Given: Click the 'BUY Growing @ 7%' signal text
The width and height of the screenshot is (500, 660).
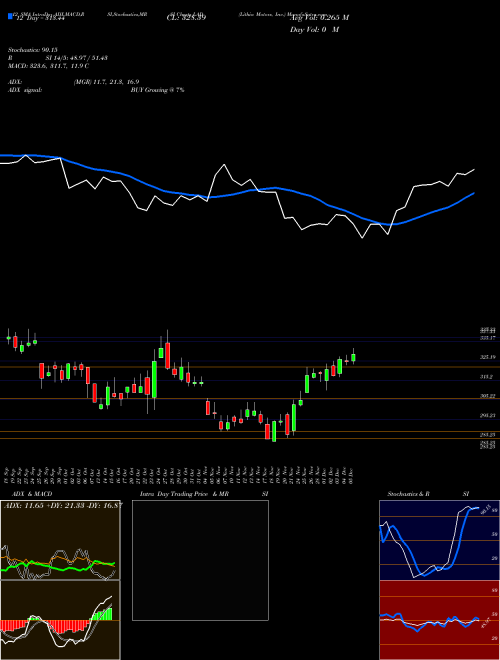Looking at the screenshot, I should pyautogui.click(x=157, y=90).
